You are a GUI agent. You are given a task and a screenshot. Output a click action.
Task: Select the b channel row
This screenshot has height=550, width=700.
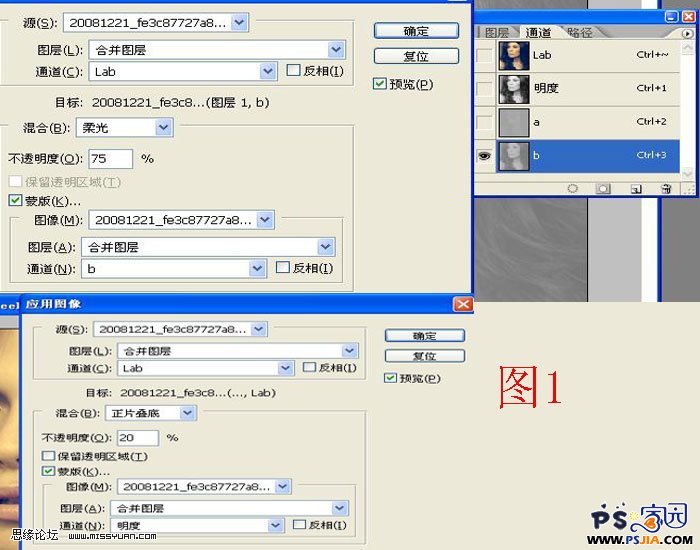tap(588, 156)
